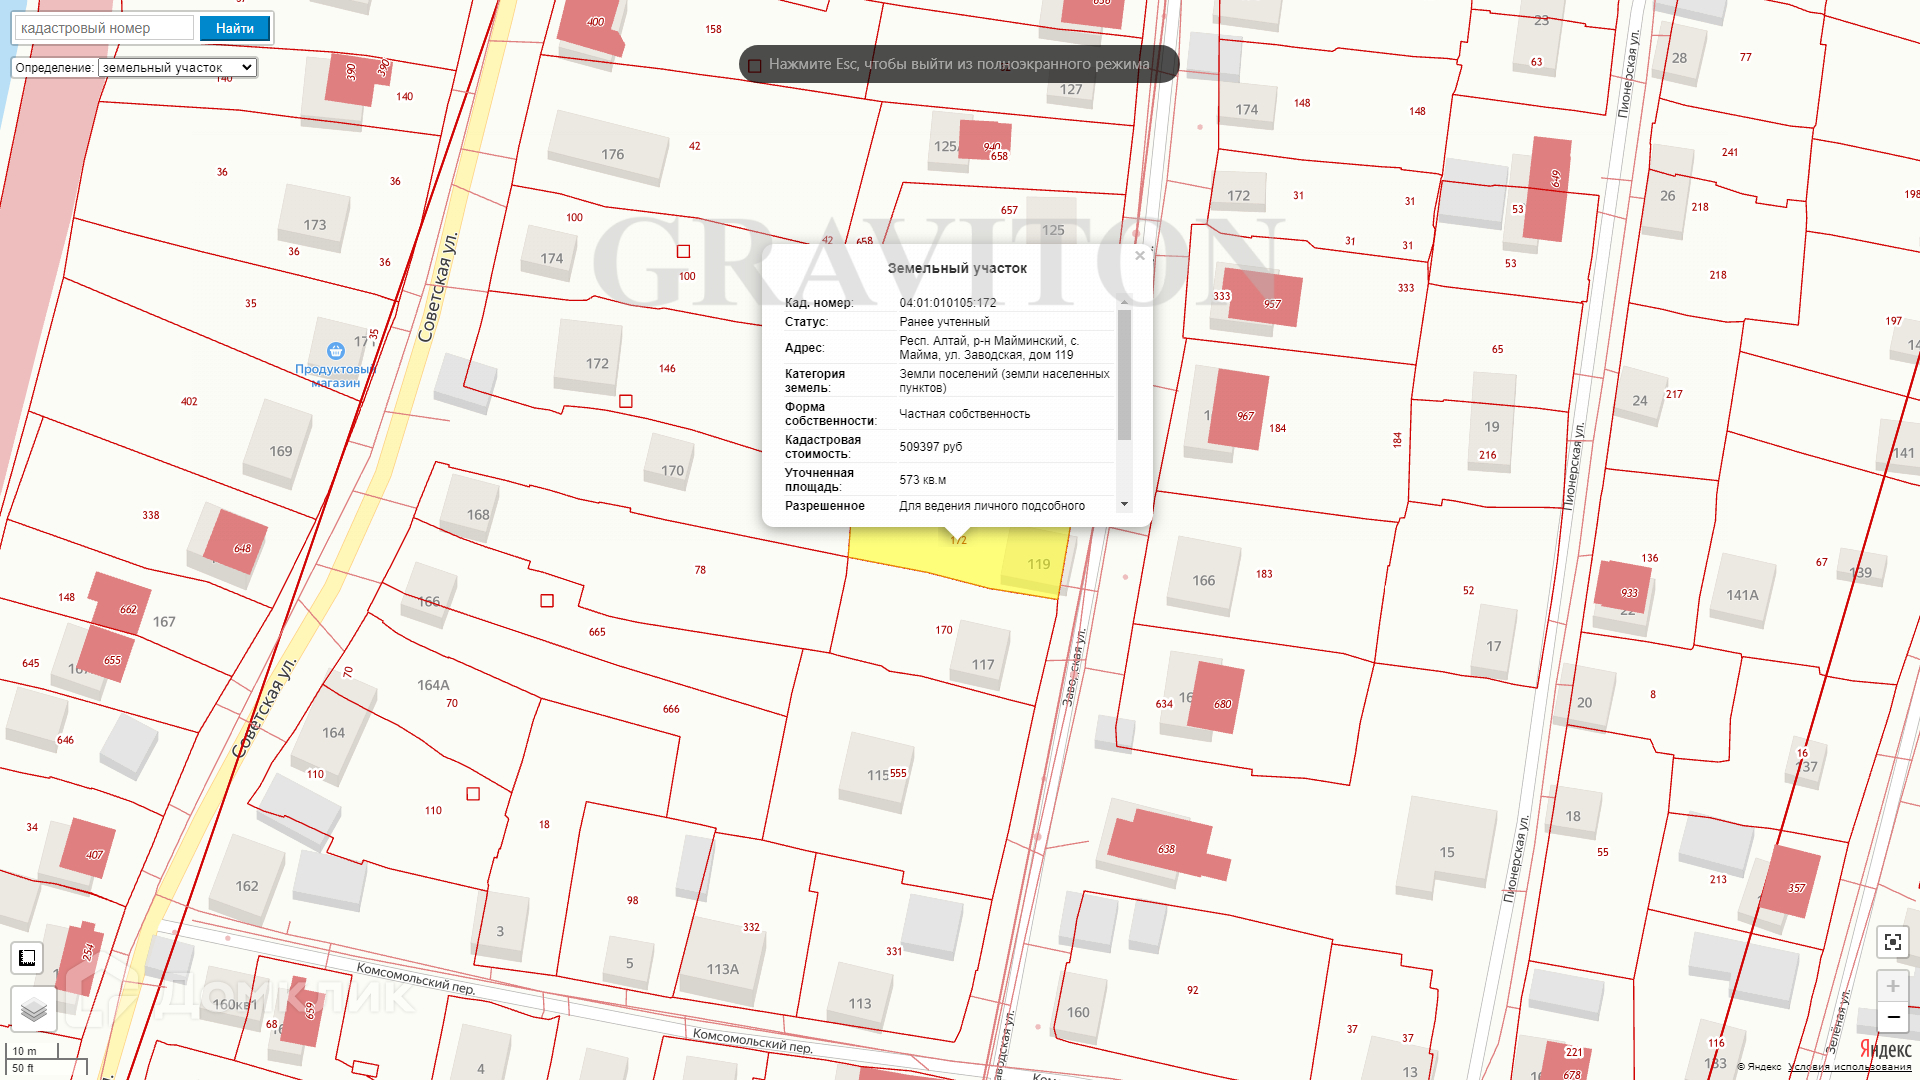Click red square marker near 176
The image size is (1920, 1080).
(x=684, y=252)
